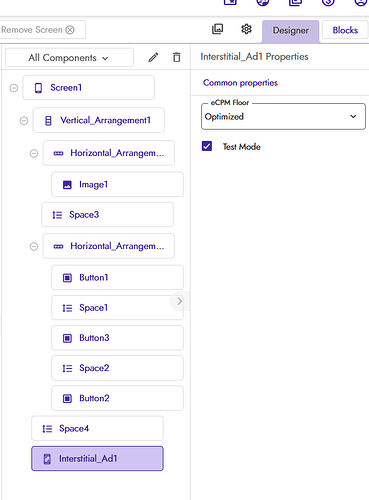Image resolution: width=369 pixels, height=500 pixels.
Task: Collapse Horizontal_Arrangement above Button1
Action: (34, 246)
